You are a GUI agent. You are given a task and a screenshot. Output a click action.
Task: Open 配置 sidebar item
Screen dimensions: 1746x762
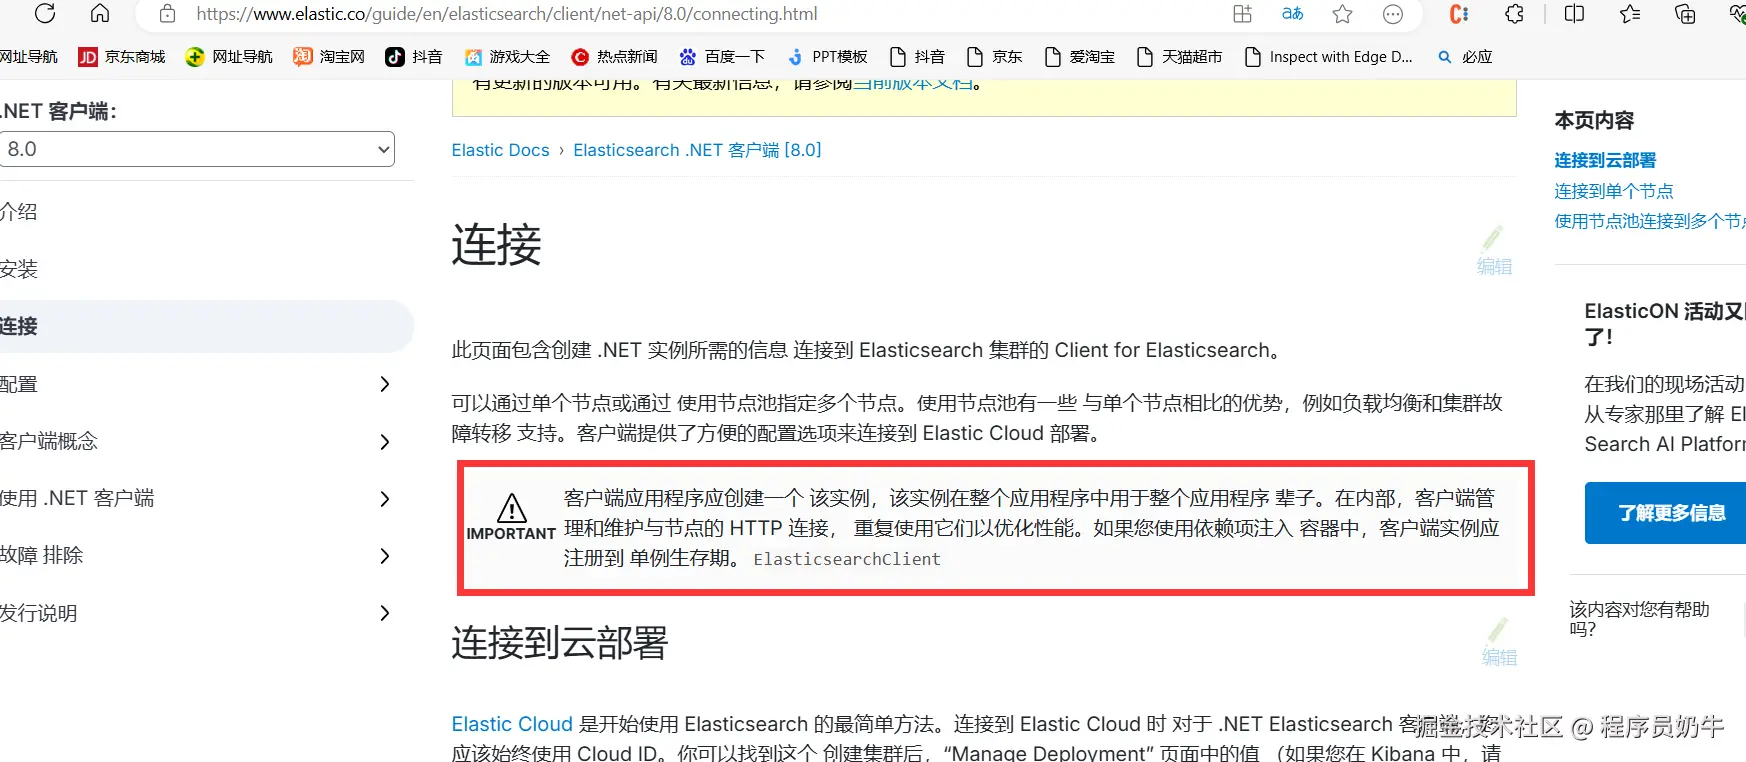(x=19, y=384)
